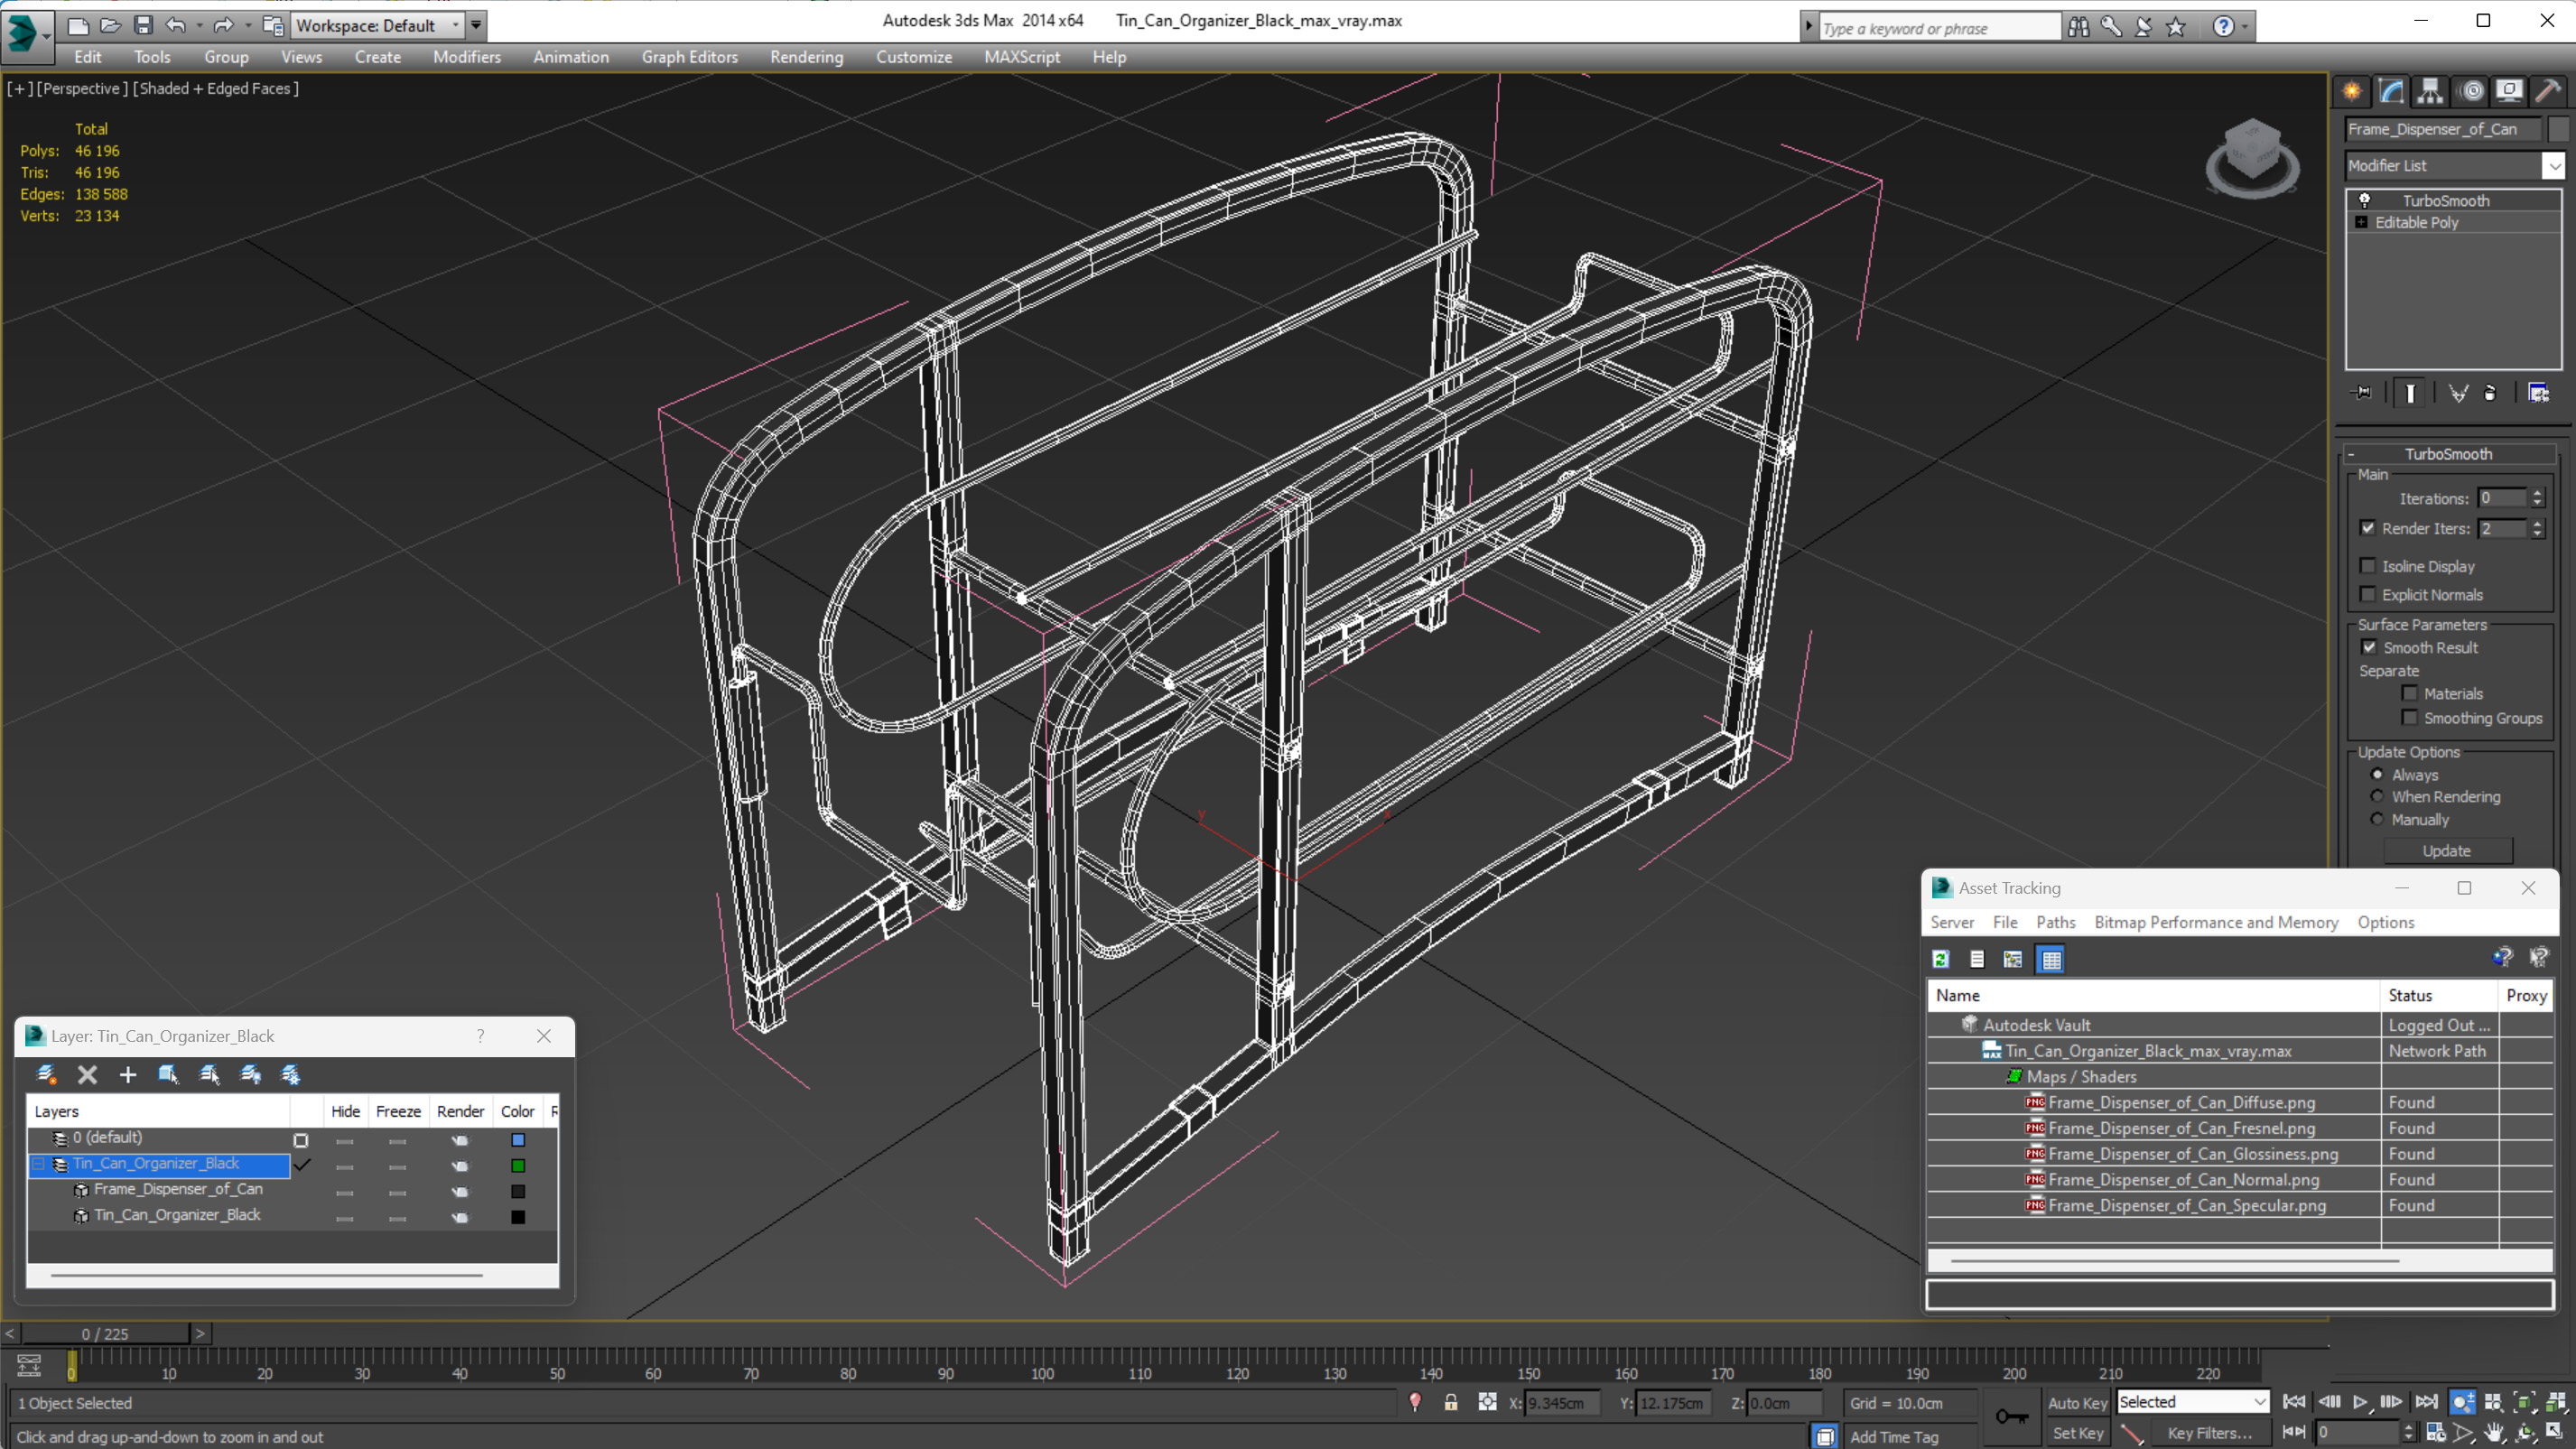Select the When Rendering radio button
The height and width of the screenshot is (1449, 2576).
[2378, 796]
